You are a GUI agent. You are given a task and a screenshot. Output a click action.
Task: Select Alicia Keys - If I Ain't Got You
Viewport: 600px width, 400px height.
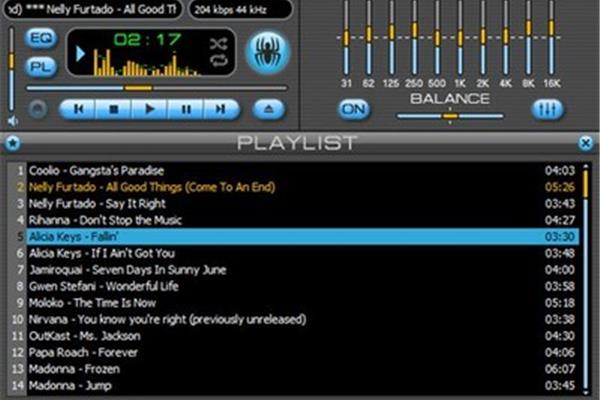pyautogui.click(x=302, y=253)
